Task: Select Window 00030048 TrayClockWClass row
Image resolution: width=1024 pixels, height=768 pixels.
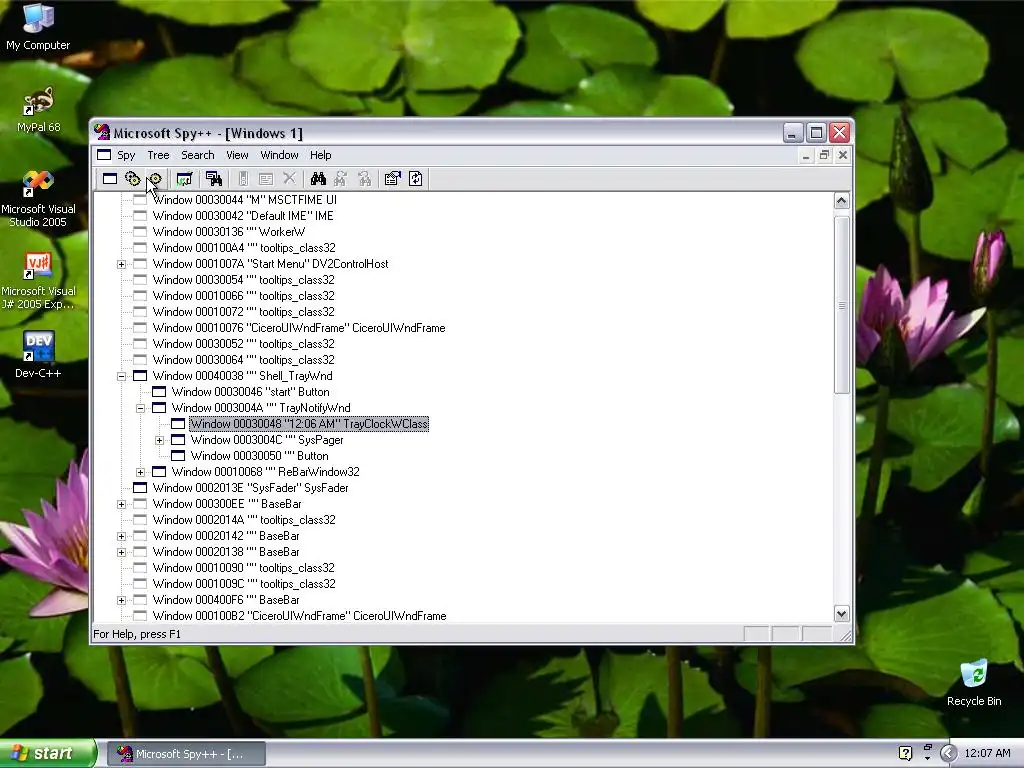Action: point(309,424)
